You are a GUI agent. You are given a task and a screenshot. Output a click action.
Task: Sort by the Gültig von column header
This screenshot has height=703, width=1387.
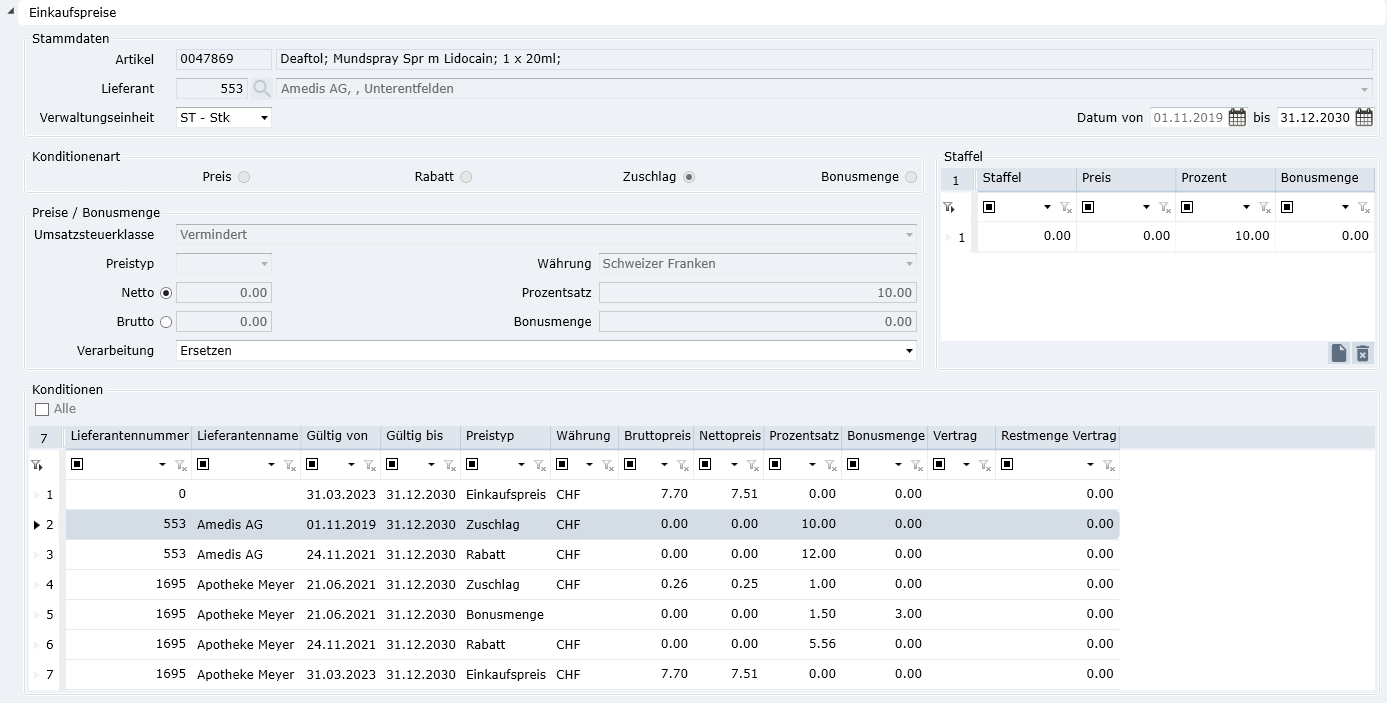pyautogui.click(x=338, y=436)
